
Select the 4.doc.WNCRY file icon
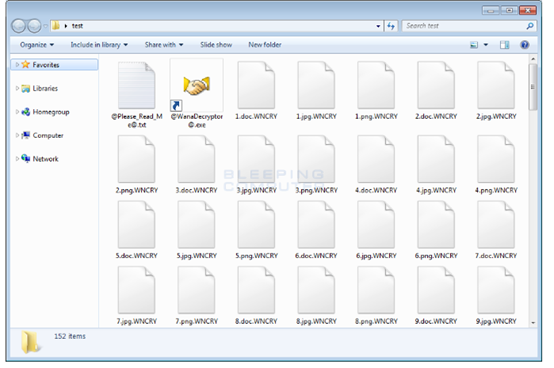(376, 159)
